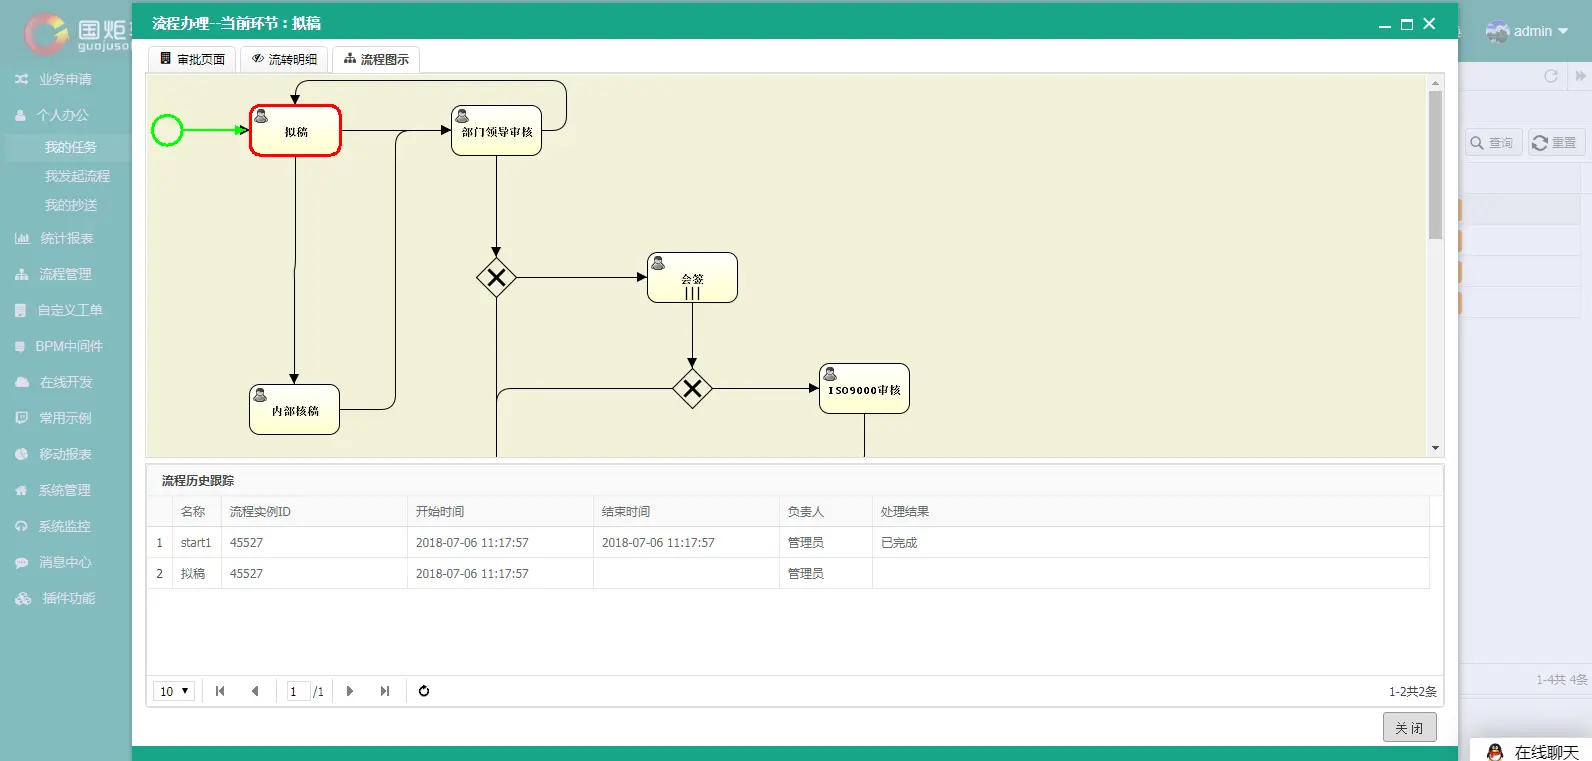This screenshot has width=1592, height=761.
Task: Open 系统监控 in the sidebar
Action: click(65, 526)
